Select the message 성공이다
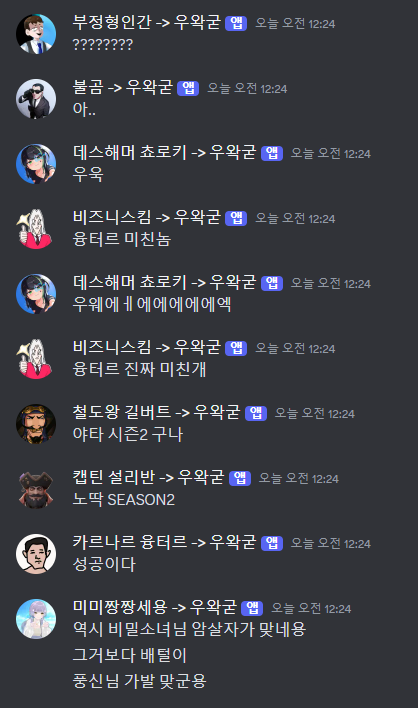Viewport: 418px width, 708px height. (x=104, y=564)
